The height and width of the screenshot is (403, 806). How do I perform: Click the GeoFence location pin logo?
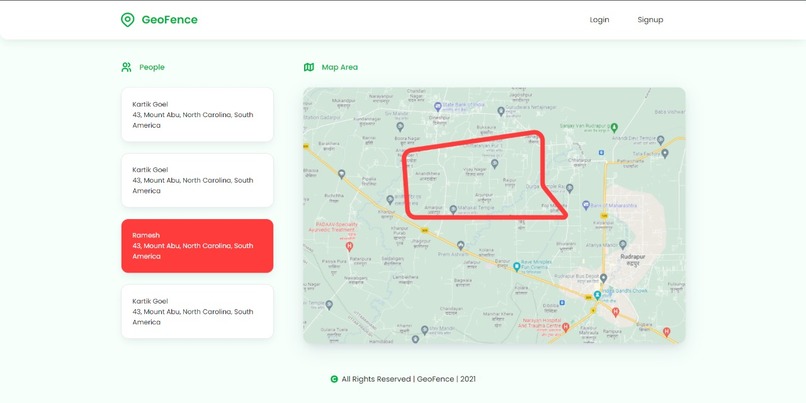pyautogui.click(x=127, y=20)
